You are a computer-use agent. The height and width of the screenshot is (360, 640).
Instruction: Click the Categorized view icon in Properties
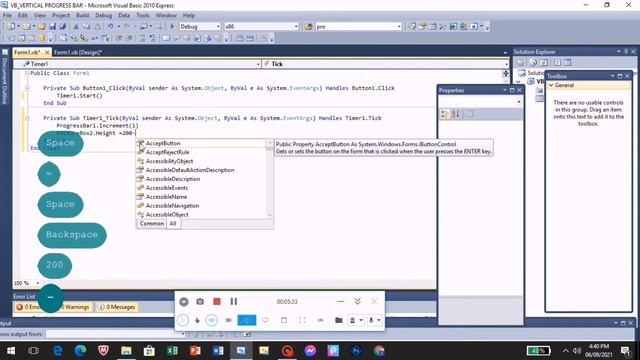445,114
